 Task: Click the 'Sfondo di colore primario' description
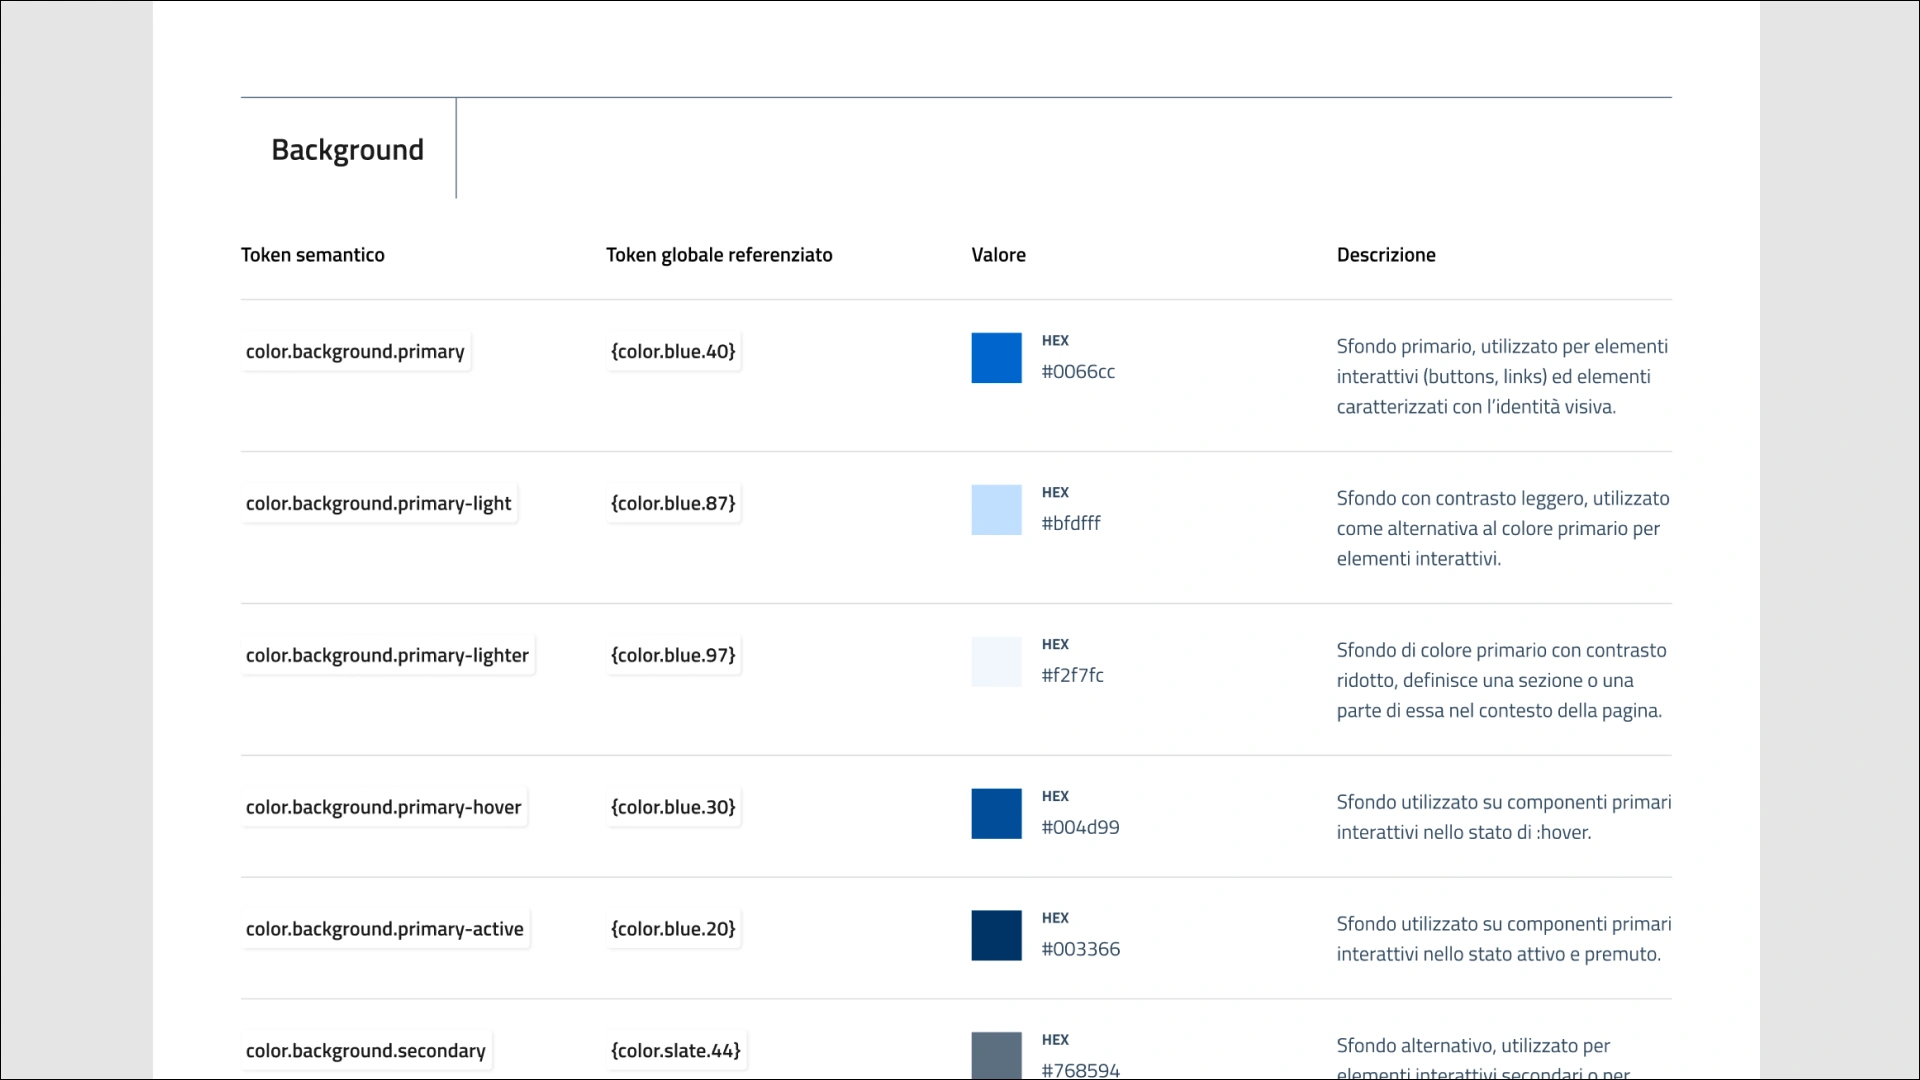pos(1502,681)
